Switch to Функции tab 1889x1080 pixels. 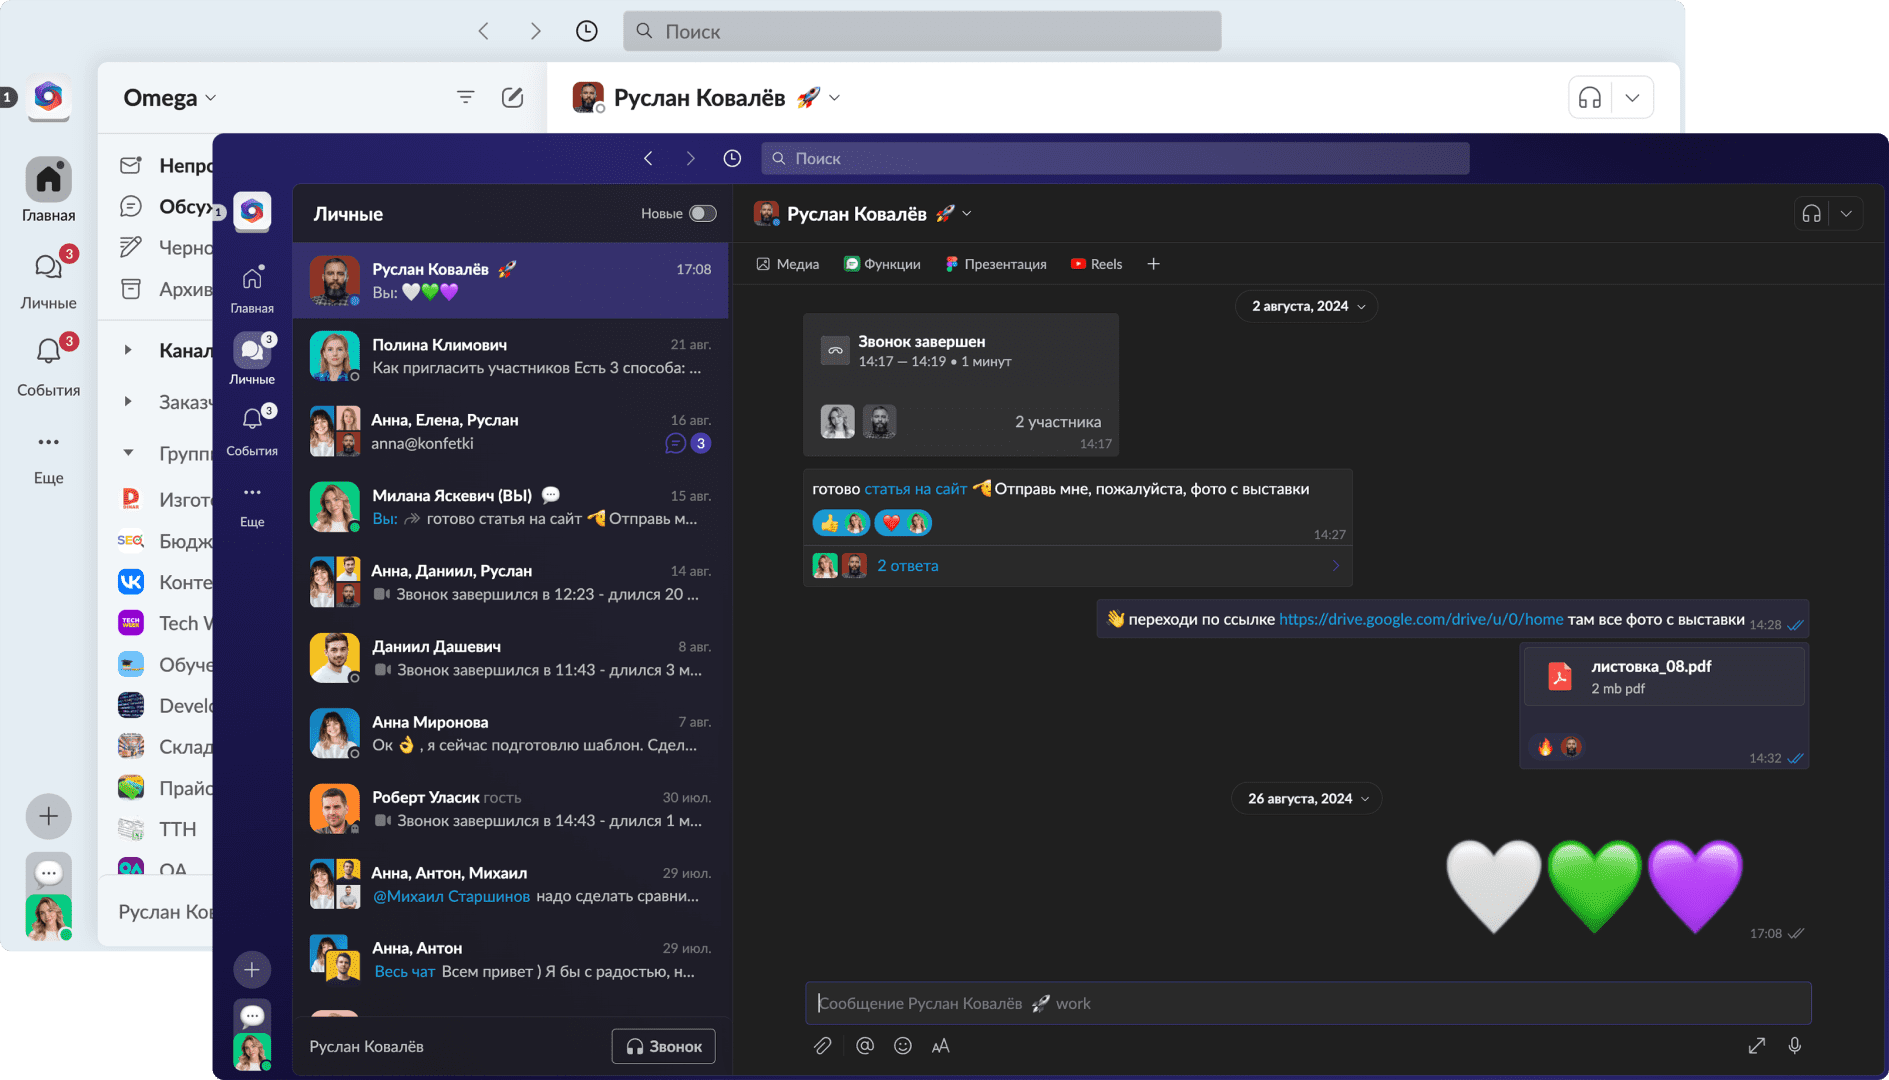(x=882, y=264)
